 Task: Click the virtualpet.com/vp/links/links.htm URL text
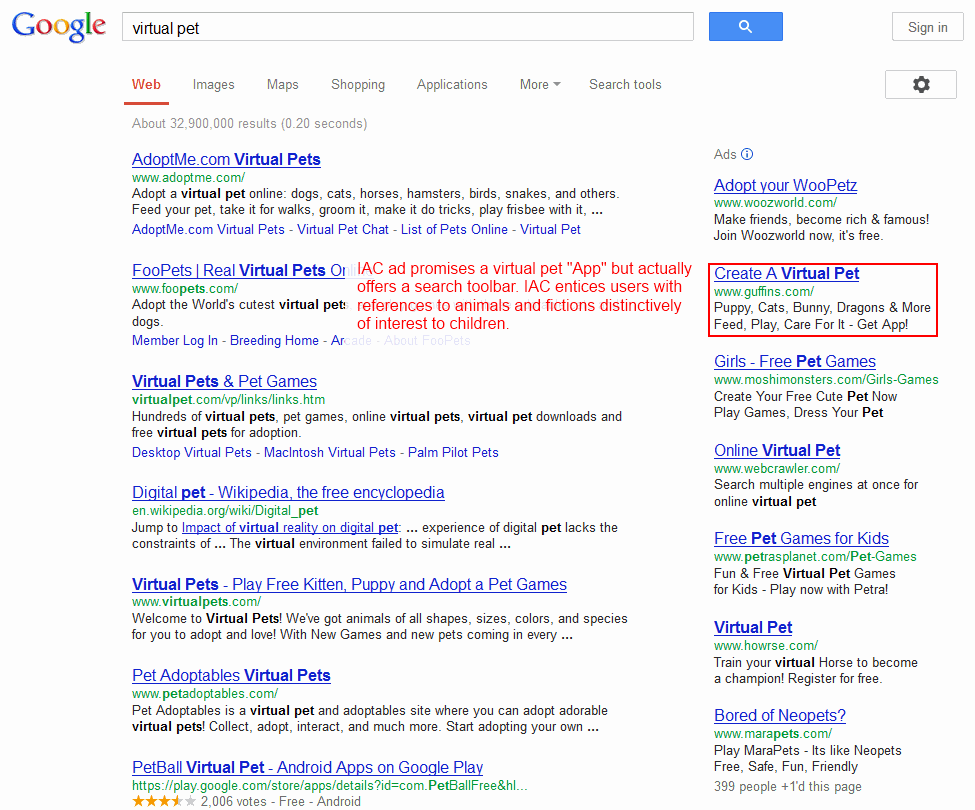[x=228, y=400]
